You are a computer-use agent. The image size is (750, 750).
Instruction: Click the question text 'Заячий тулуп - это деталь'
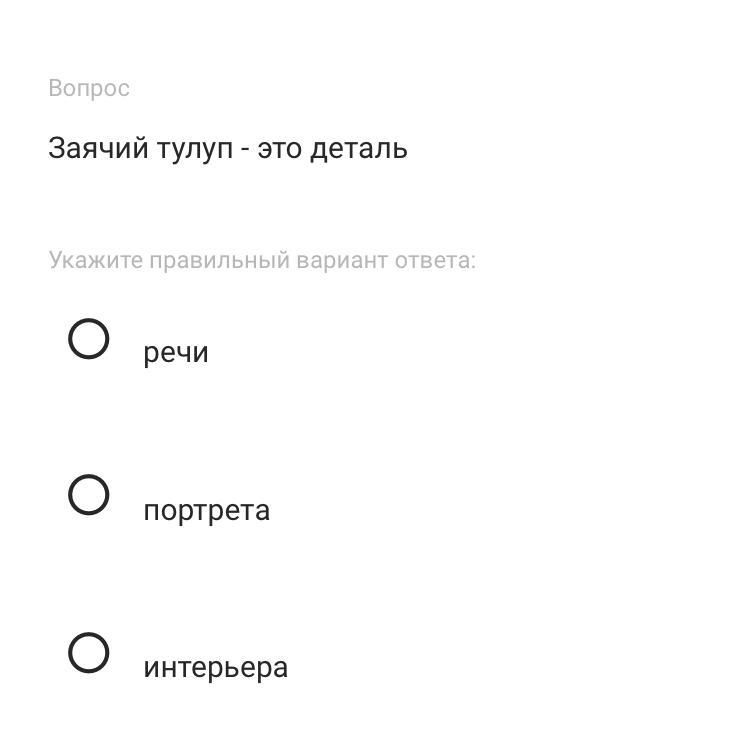[x=228, y=149]
